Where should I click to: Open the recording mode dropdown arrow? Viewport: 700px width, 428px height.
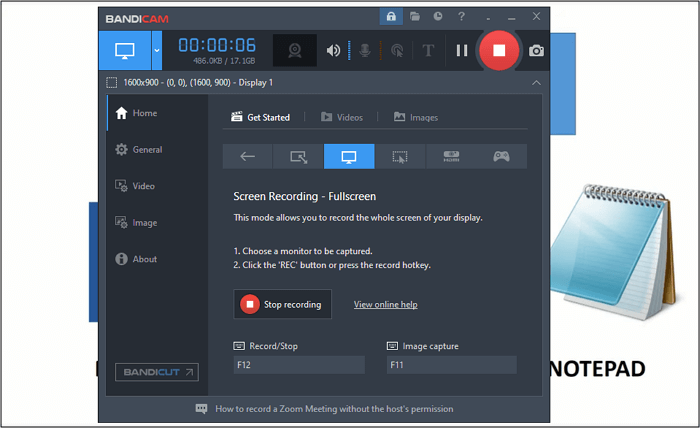click(x=156, y=50)
